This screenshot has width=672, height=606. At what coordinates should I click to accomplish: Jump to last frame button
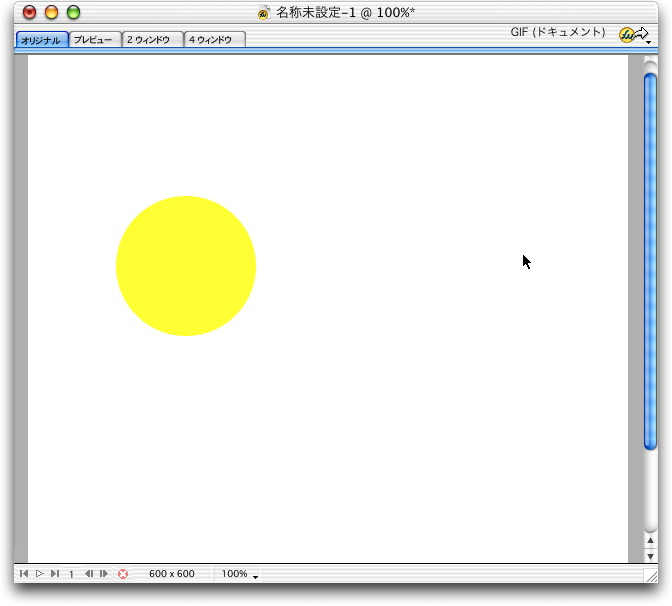click(x=55, y=573)
